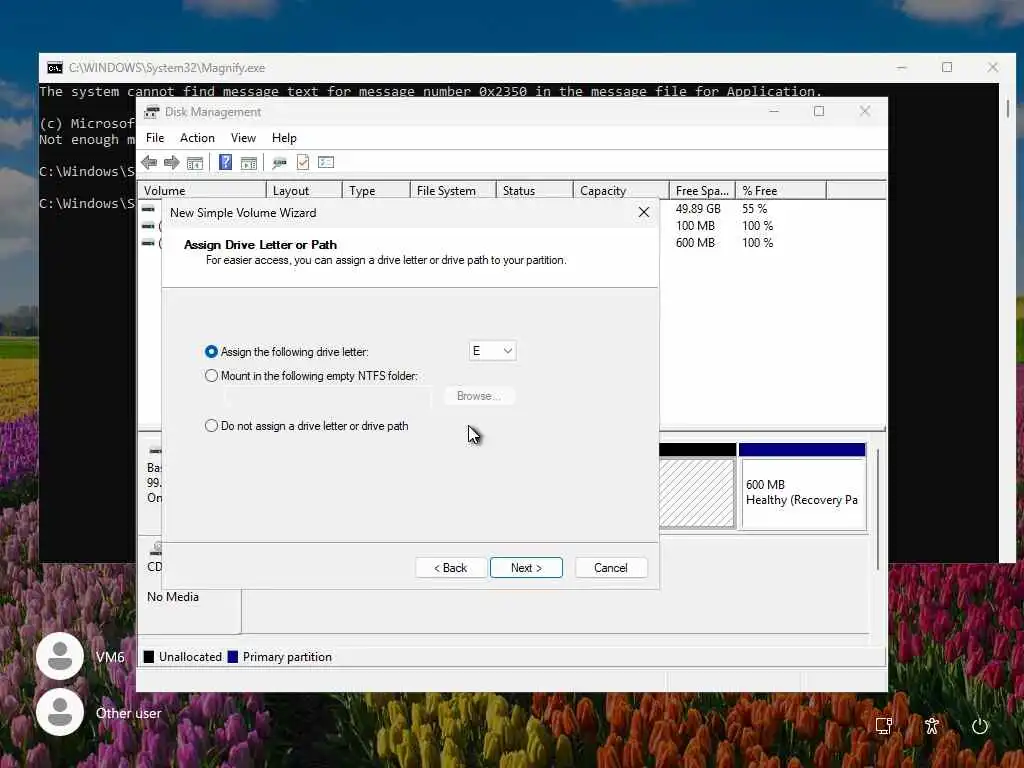Image resolution: width=1024 pixels, height=768 pixels.
Task: Select Do not assign a drive letter option
Action: (x=211, y=426)
